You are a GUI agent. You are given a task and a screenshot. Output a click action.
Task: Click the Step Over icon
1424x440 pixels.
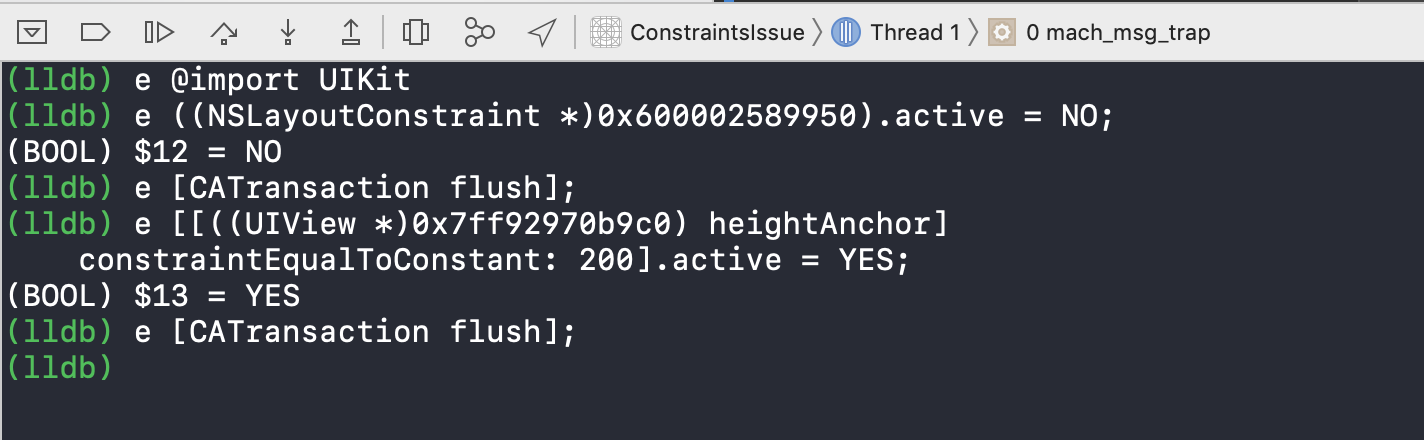pyautogui.click(x=224, y=33)
